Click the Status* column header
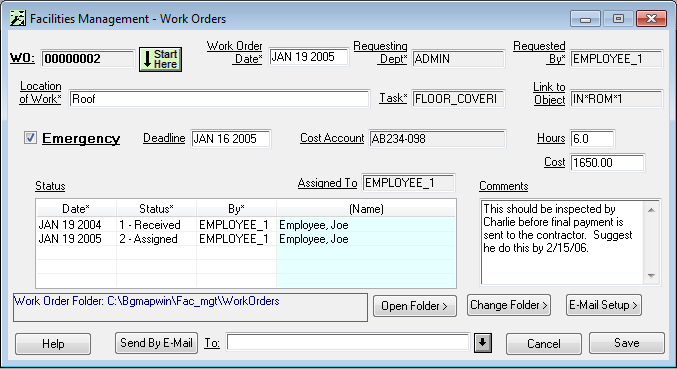Image resolution: width=677 pixels, height=369 pixels. pos(156,209)
